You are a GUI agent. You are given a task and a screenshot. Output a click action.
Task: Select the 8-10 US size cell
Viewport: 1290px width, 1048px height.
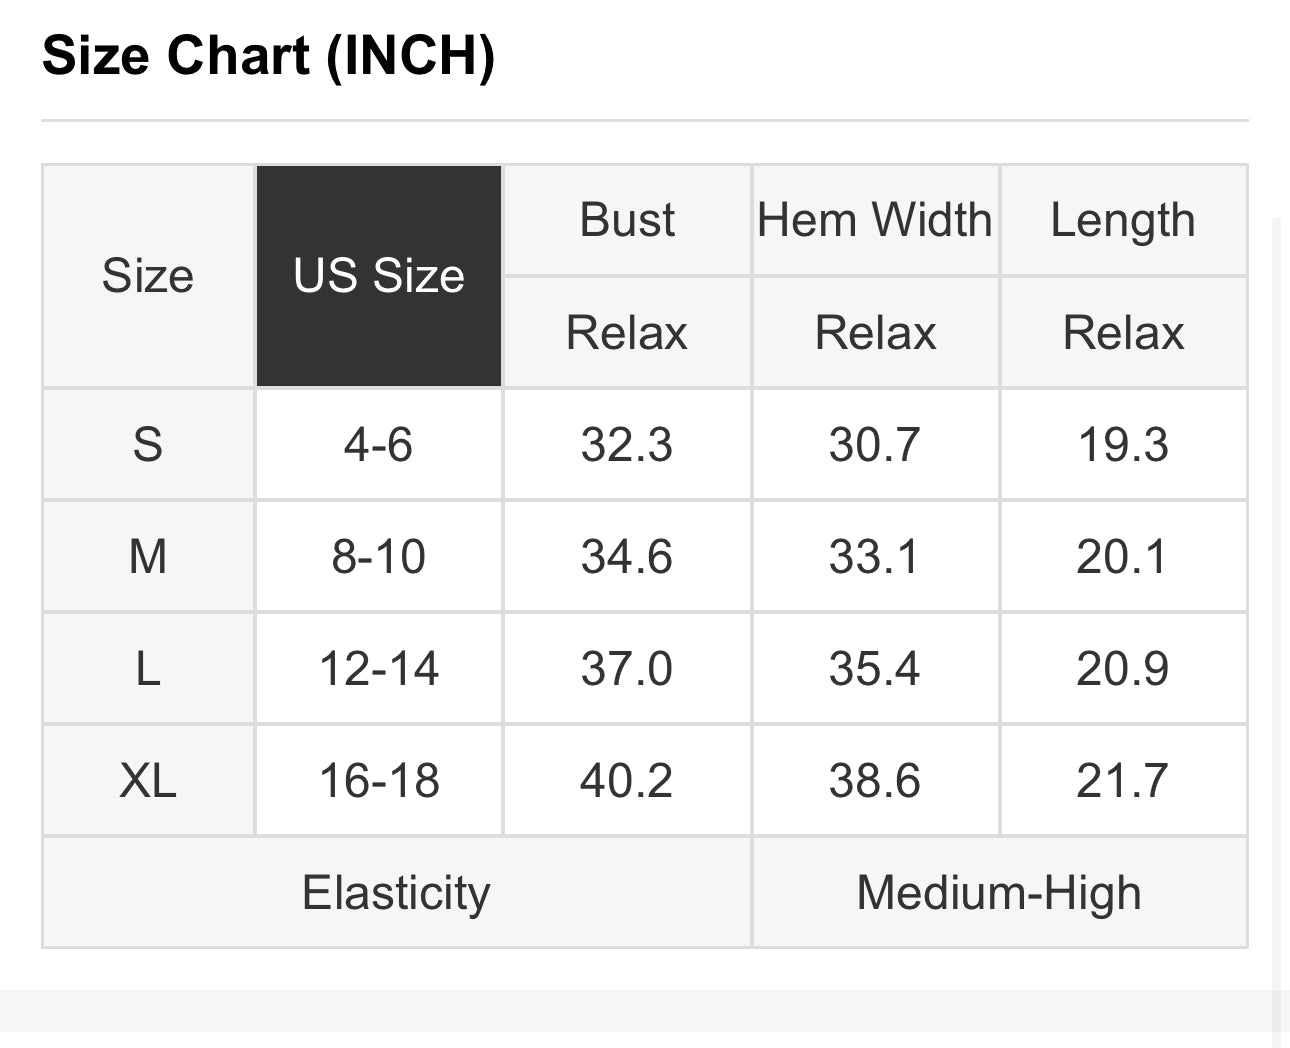tap(379, 556)
